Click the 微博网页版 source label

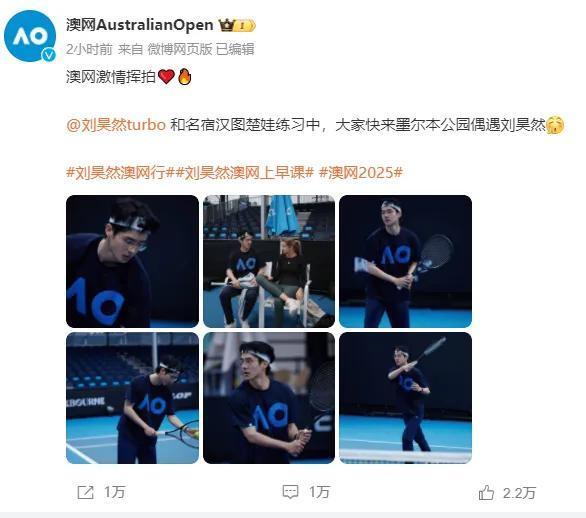[x=180, y=49]
